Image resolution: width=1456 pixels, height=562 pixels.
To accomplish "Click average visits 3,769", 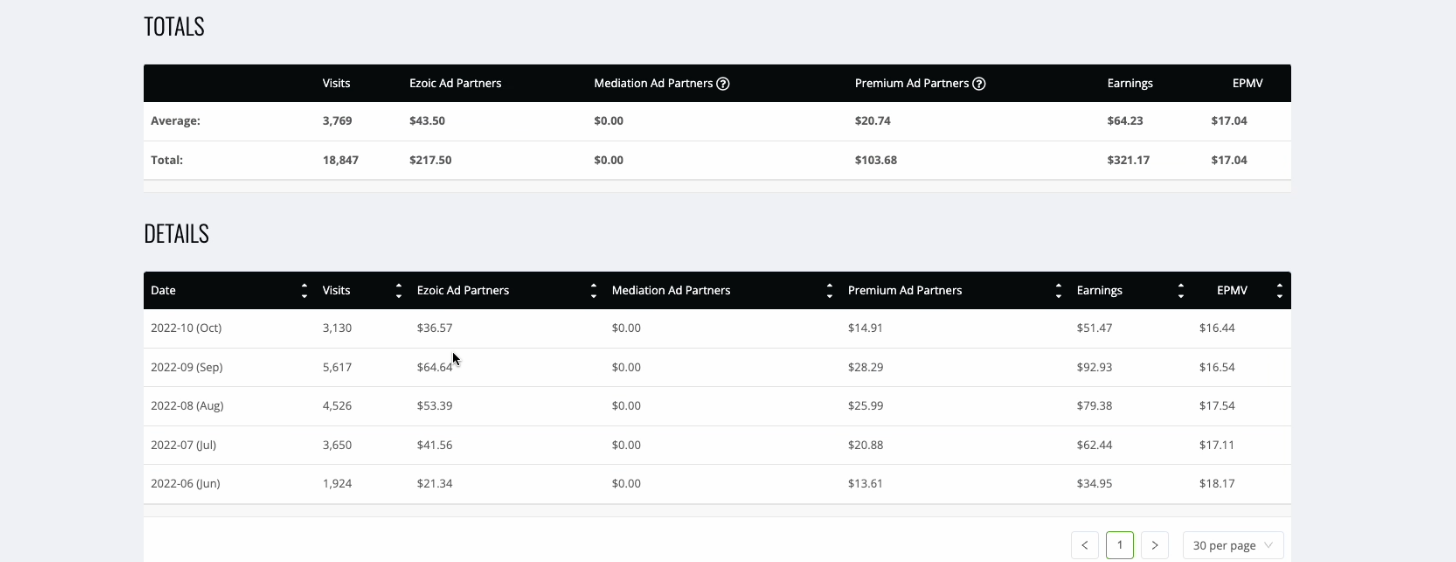I will (337, 121).
